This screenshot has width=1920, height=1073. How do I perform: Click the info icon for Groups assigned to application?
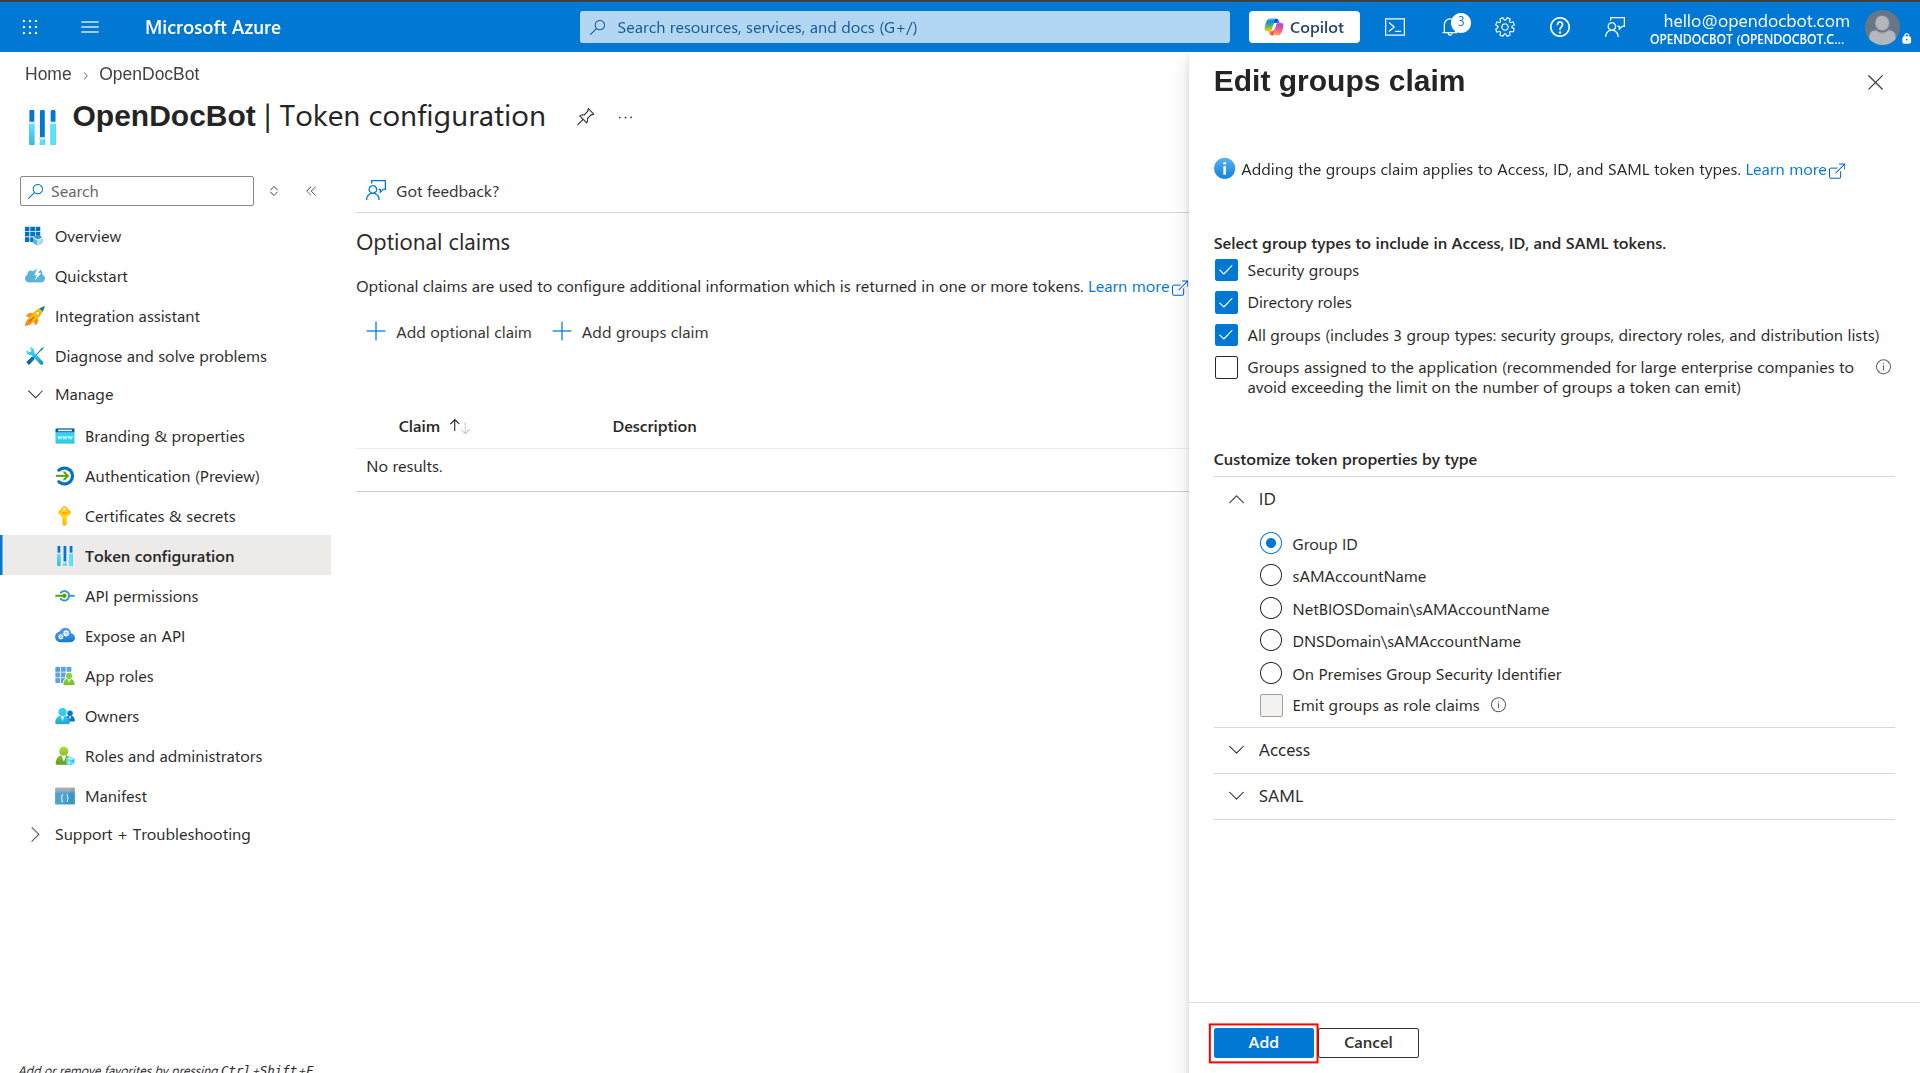pos(1883,367)
